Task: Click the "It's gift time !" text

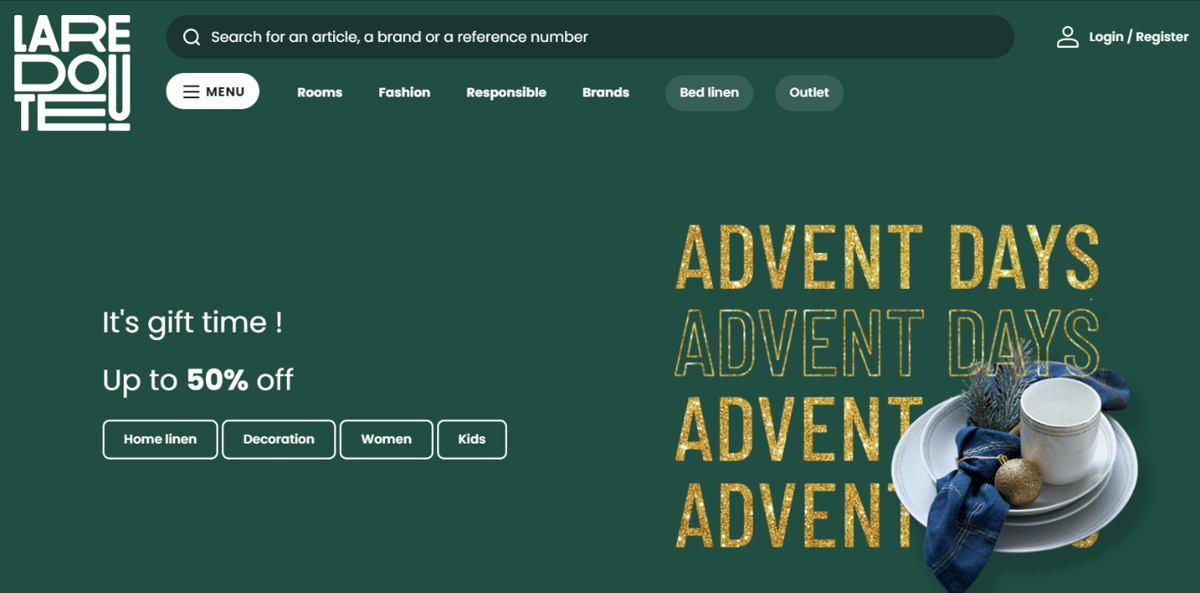Action: coord(192,323)
